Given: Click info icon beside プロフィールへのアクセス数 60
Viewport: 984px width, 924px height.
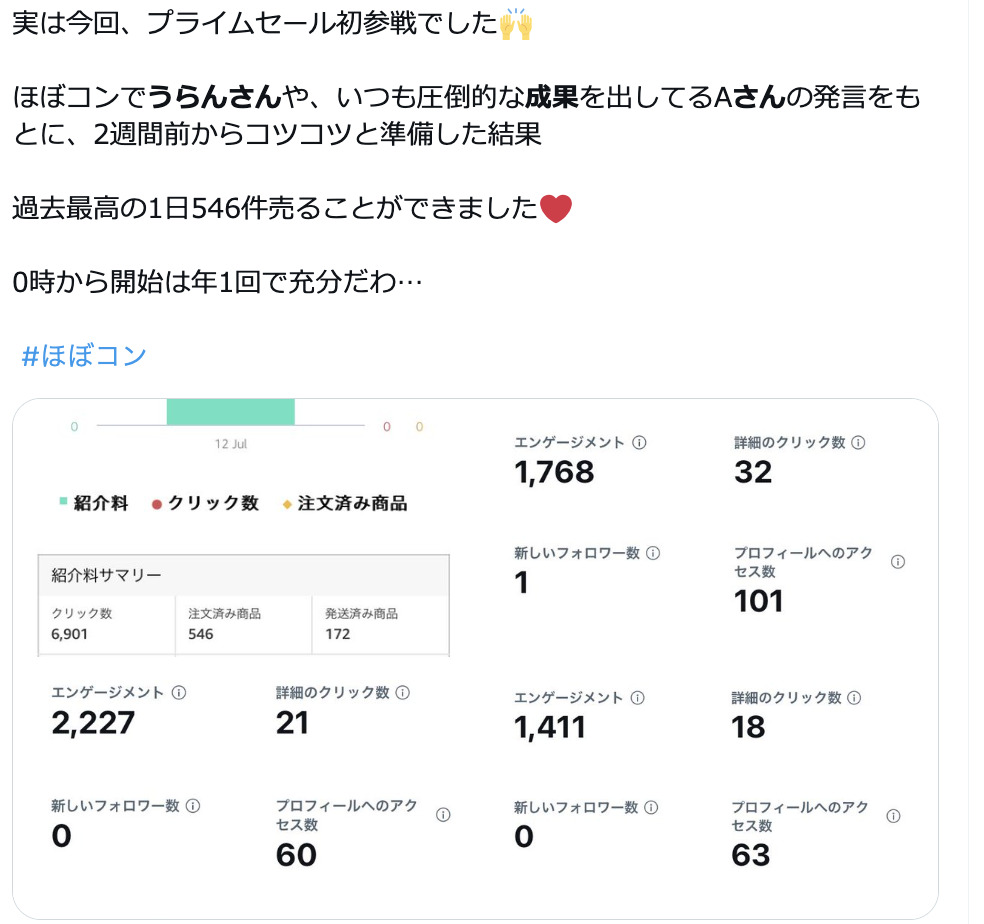Looking at the screenshot, I should pyautogui.click(x=443, y=815).
